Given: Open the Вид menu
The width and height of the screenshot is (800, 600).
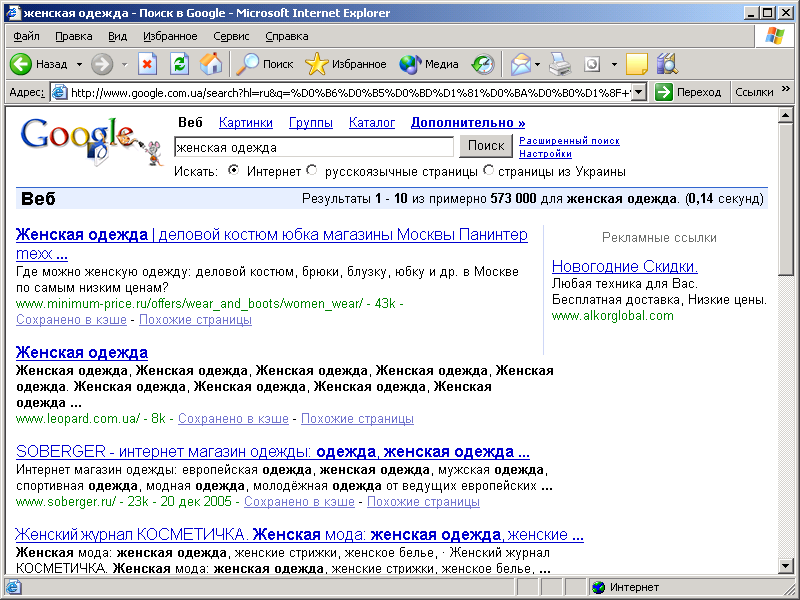Looking at the screenshot, I should pyautogui.click(x=117, y=36).
